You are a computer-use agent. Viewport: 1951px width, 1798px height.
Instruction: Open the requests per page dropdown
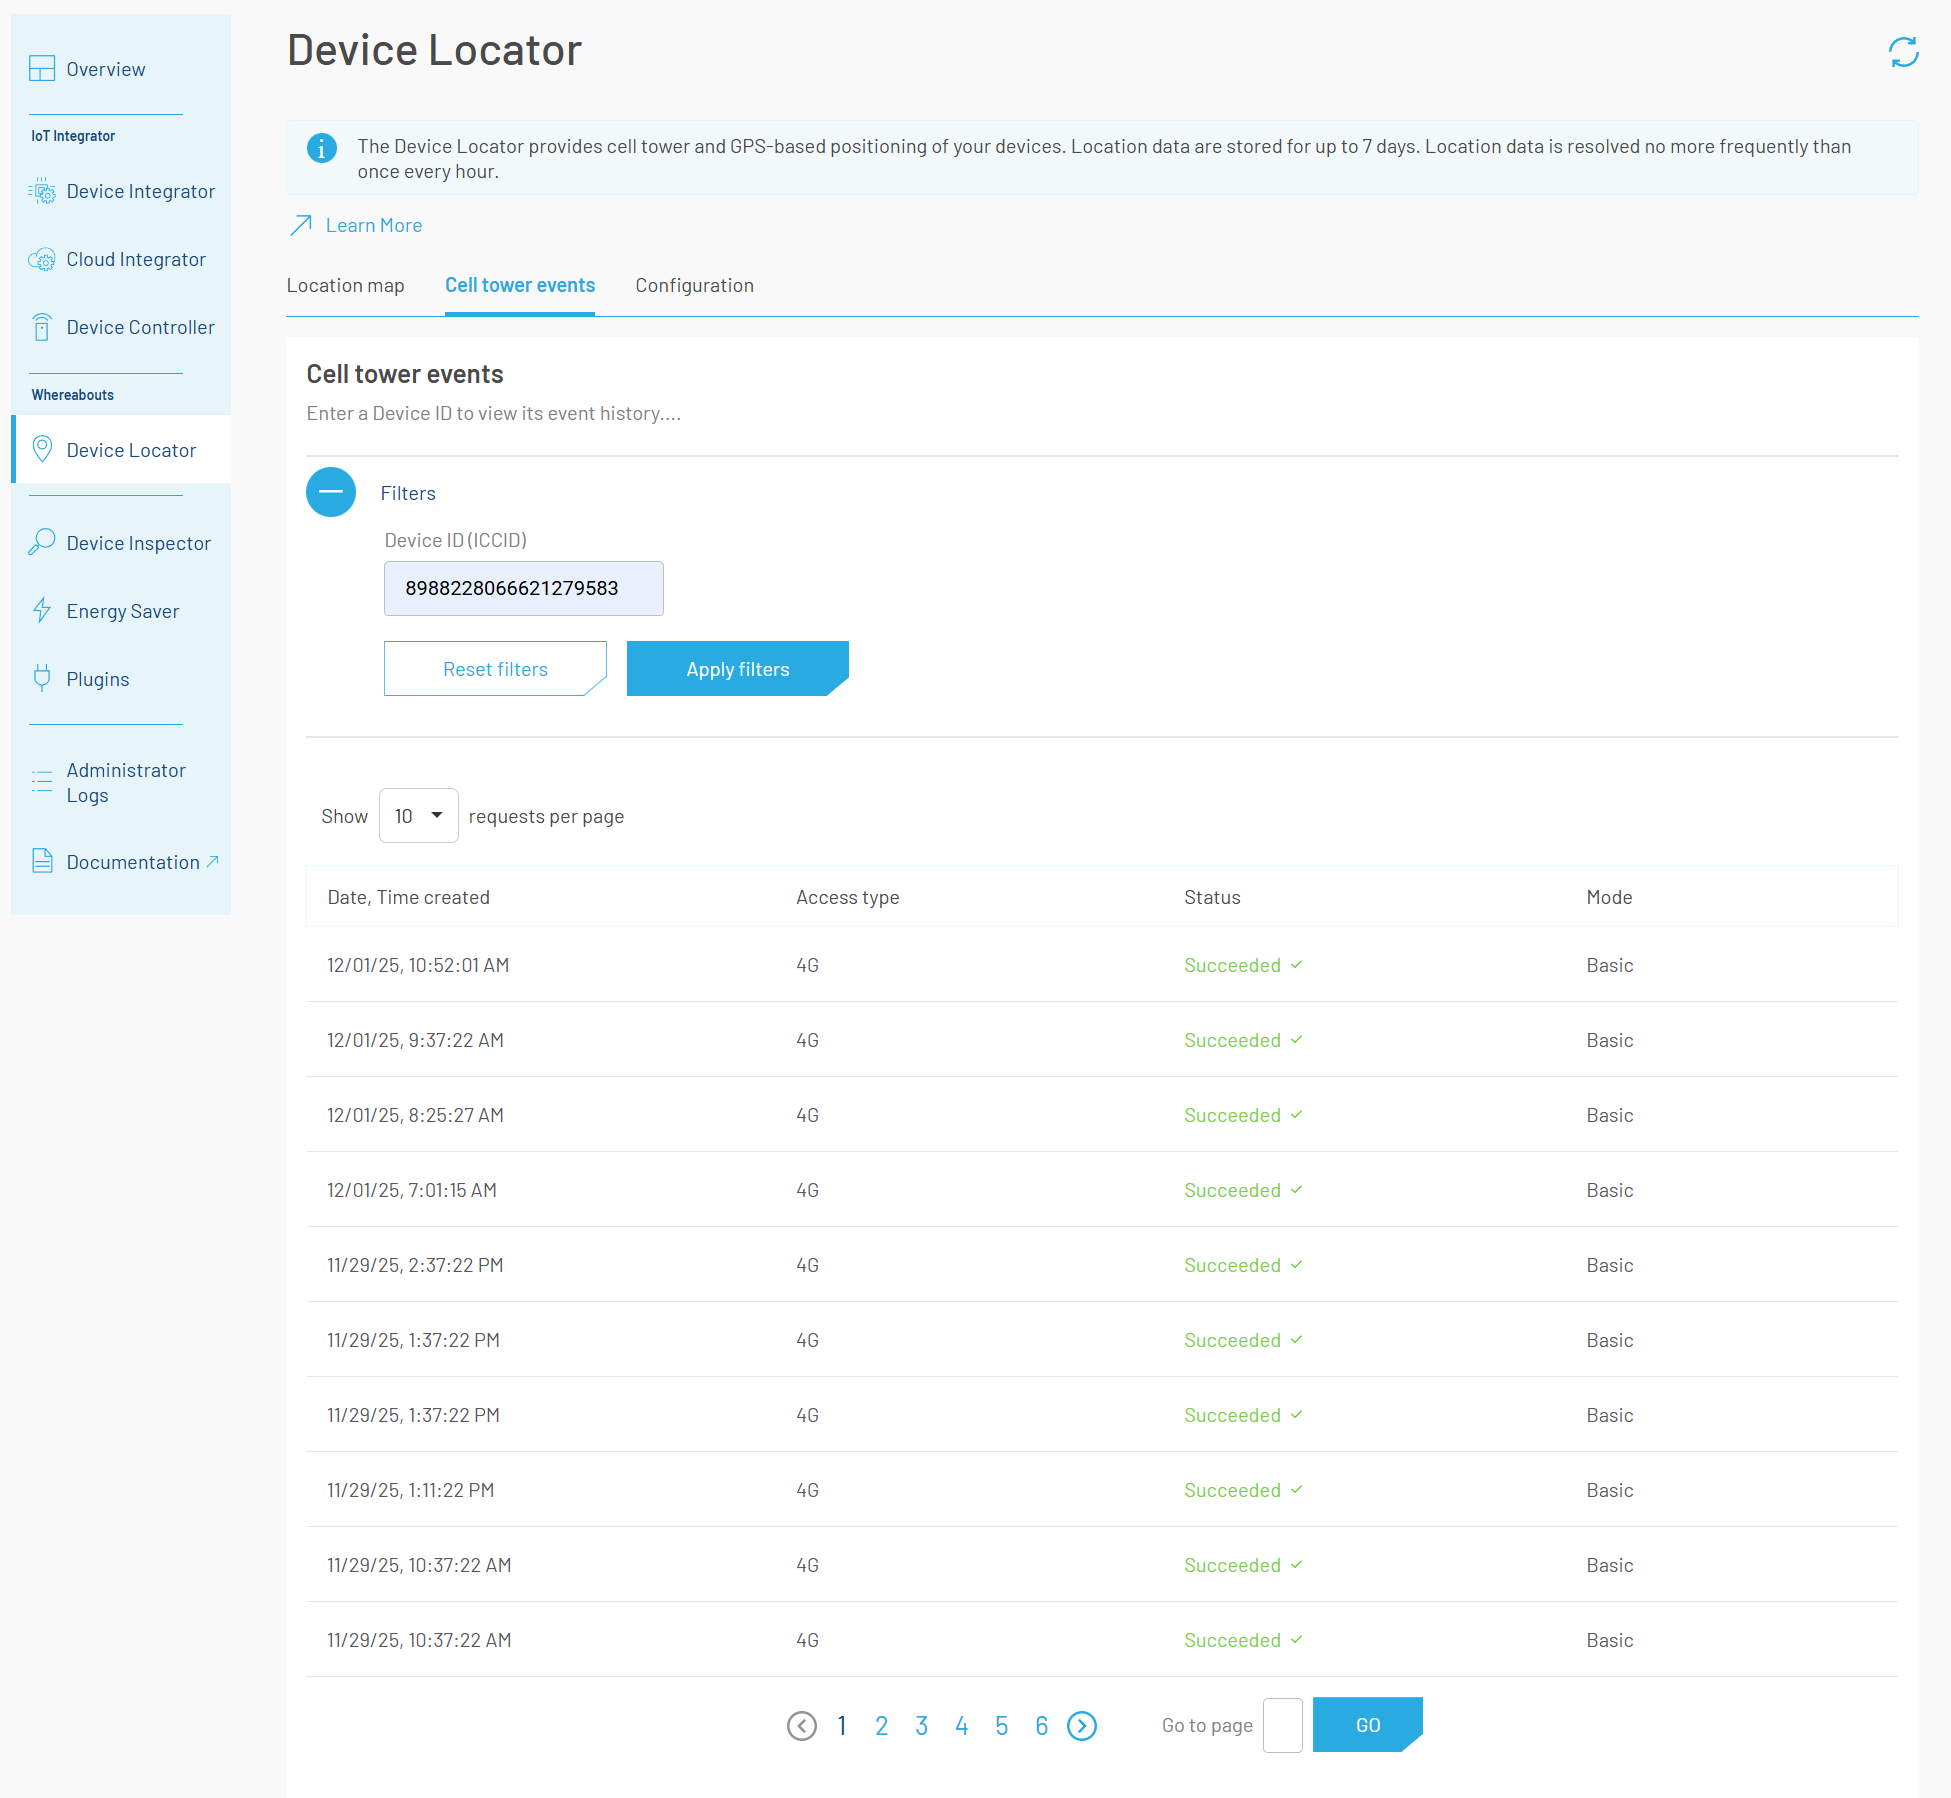tap(418, 816)
